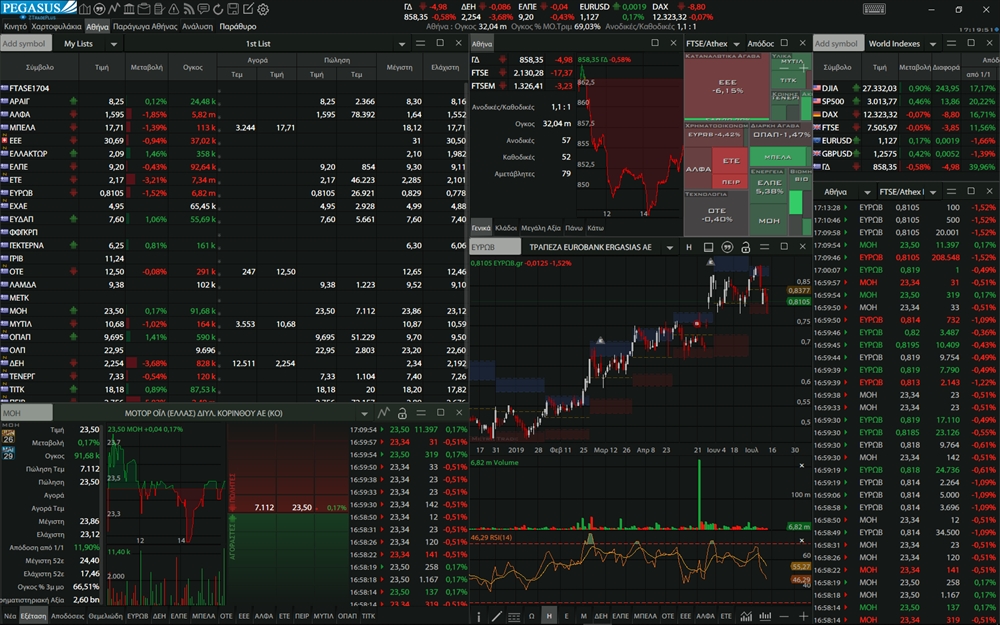This screenshot has height=625, width=1000.
Task: Open the 1st List panel menu lines icon
Action: 420,43
